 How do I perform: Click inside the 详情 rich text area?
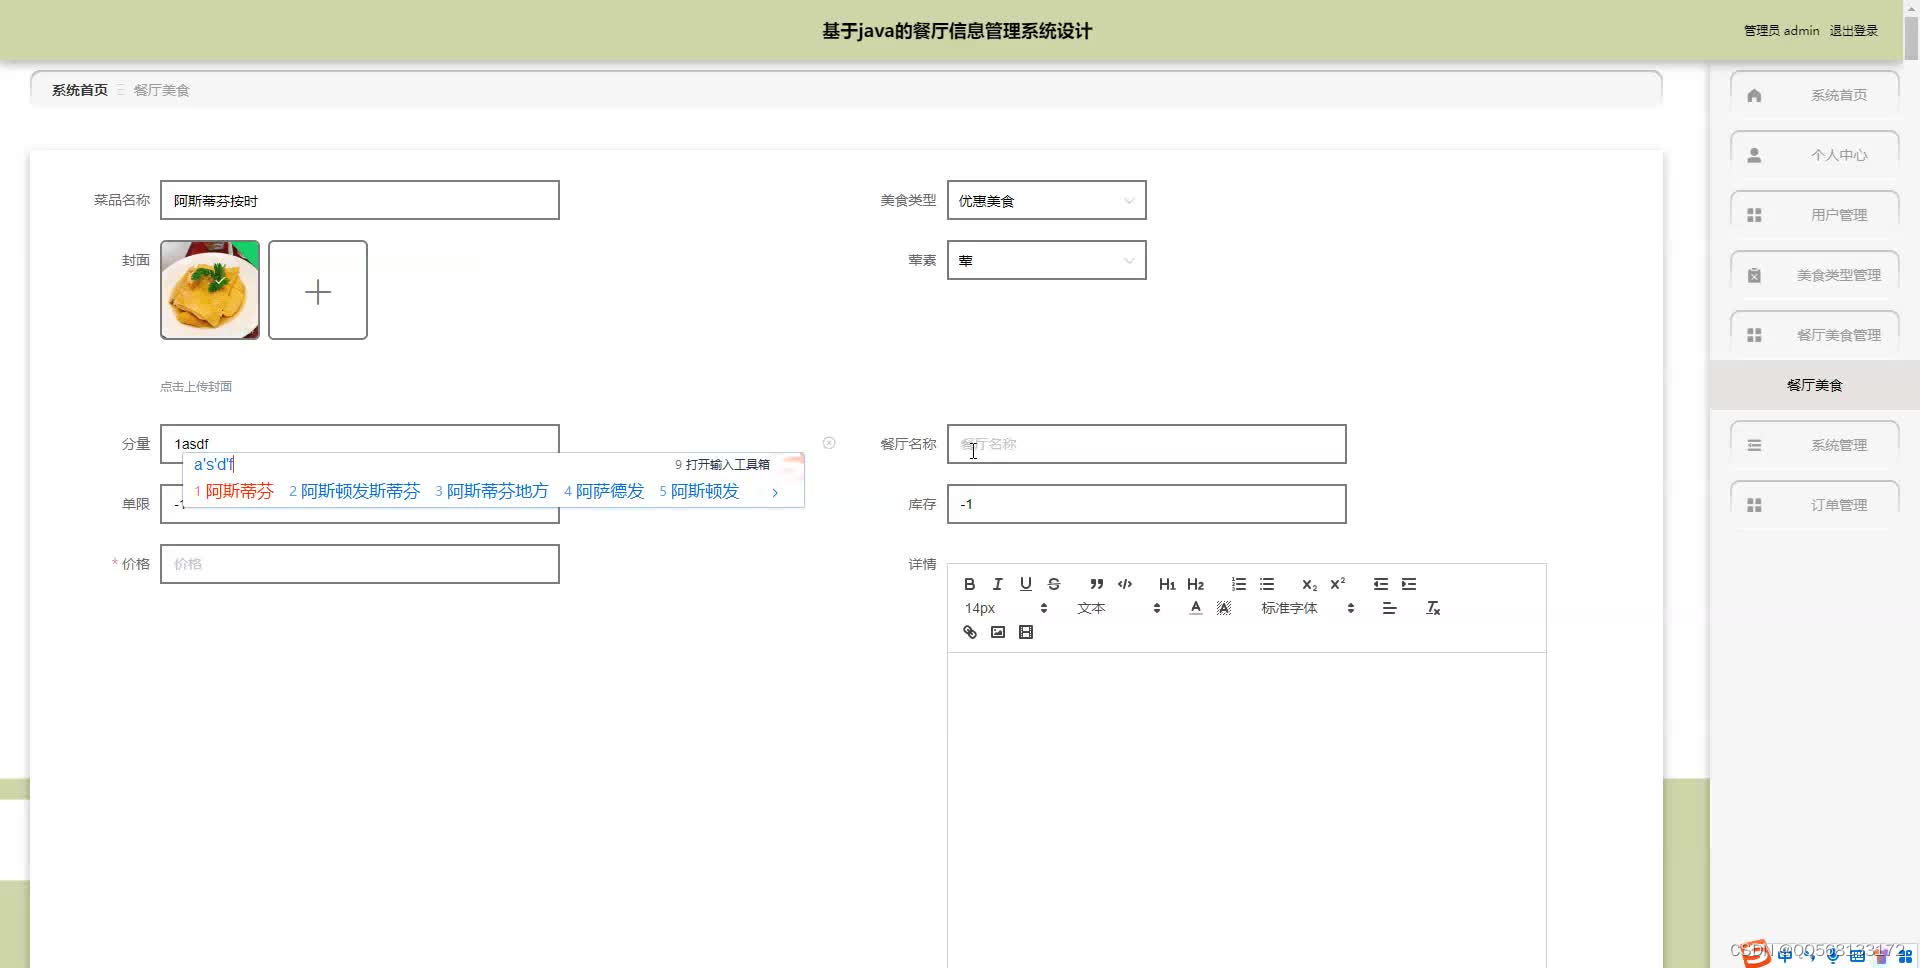[x=1246, y=810]
